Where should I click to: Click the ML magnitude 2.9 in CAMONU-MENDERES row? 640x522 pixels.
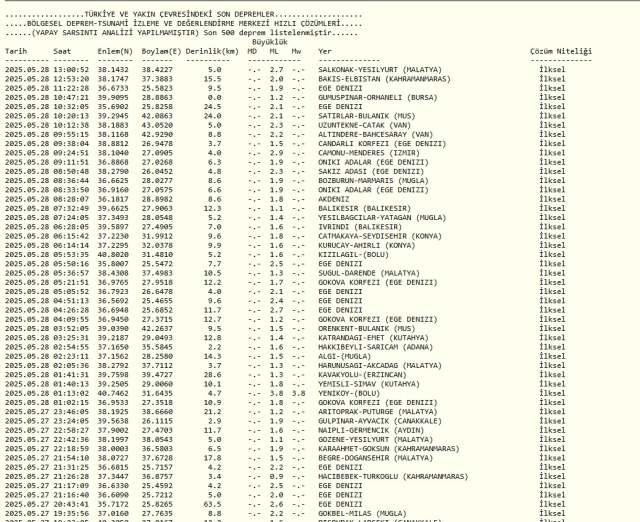click(x=276, y=153)
